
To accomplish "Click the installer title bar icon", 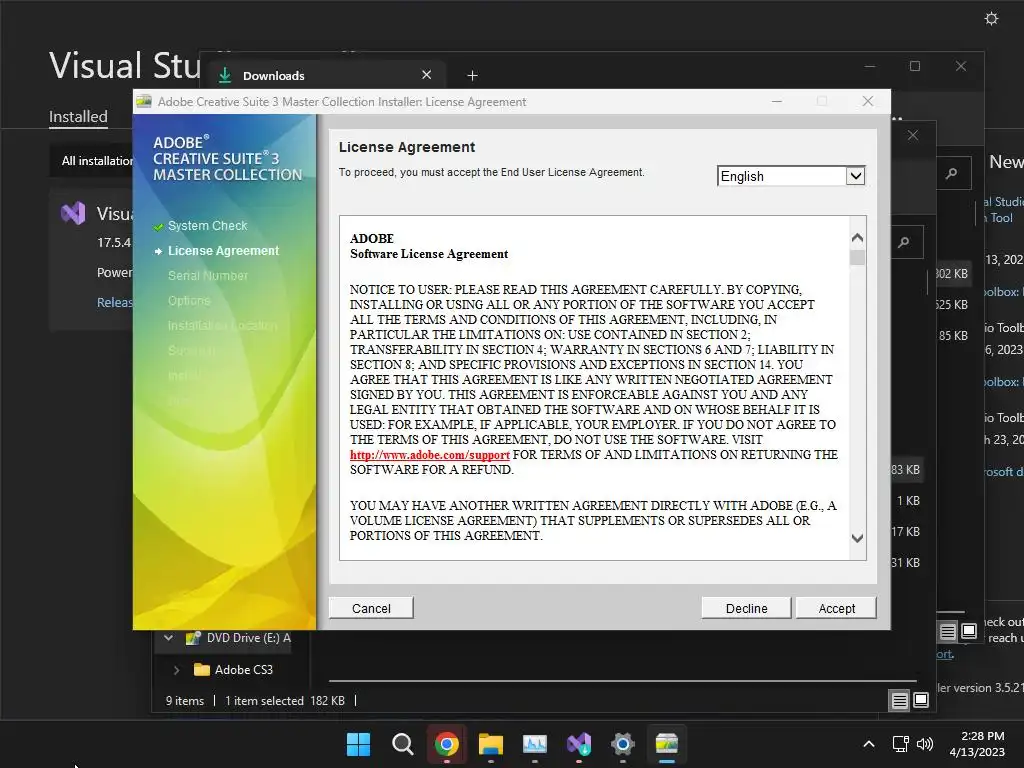I will tap(144, 101).
